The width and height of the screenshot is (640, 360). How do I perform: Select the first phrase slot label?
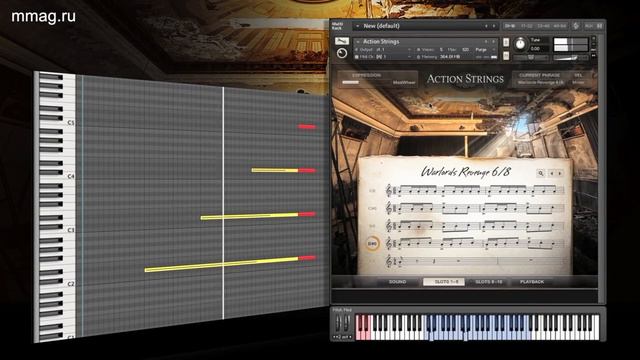372,191
